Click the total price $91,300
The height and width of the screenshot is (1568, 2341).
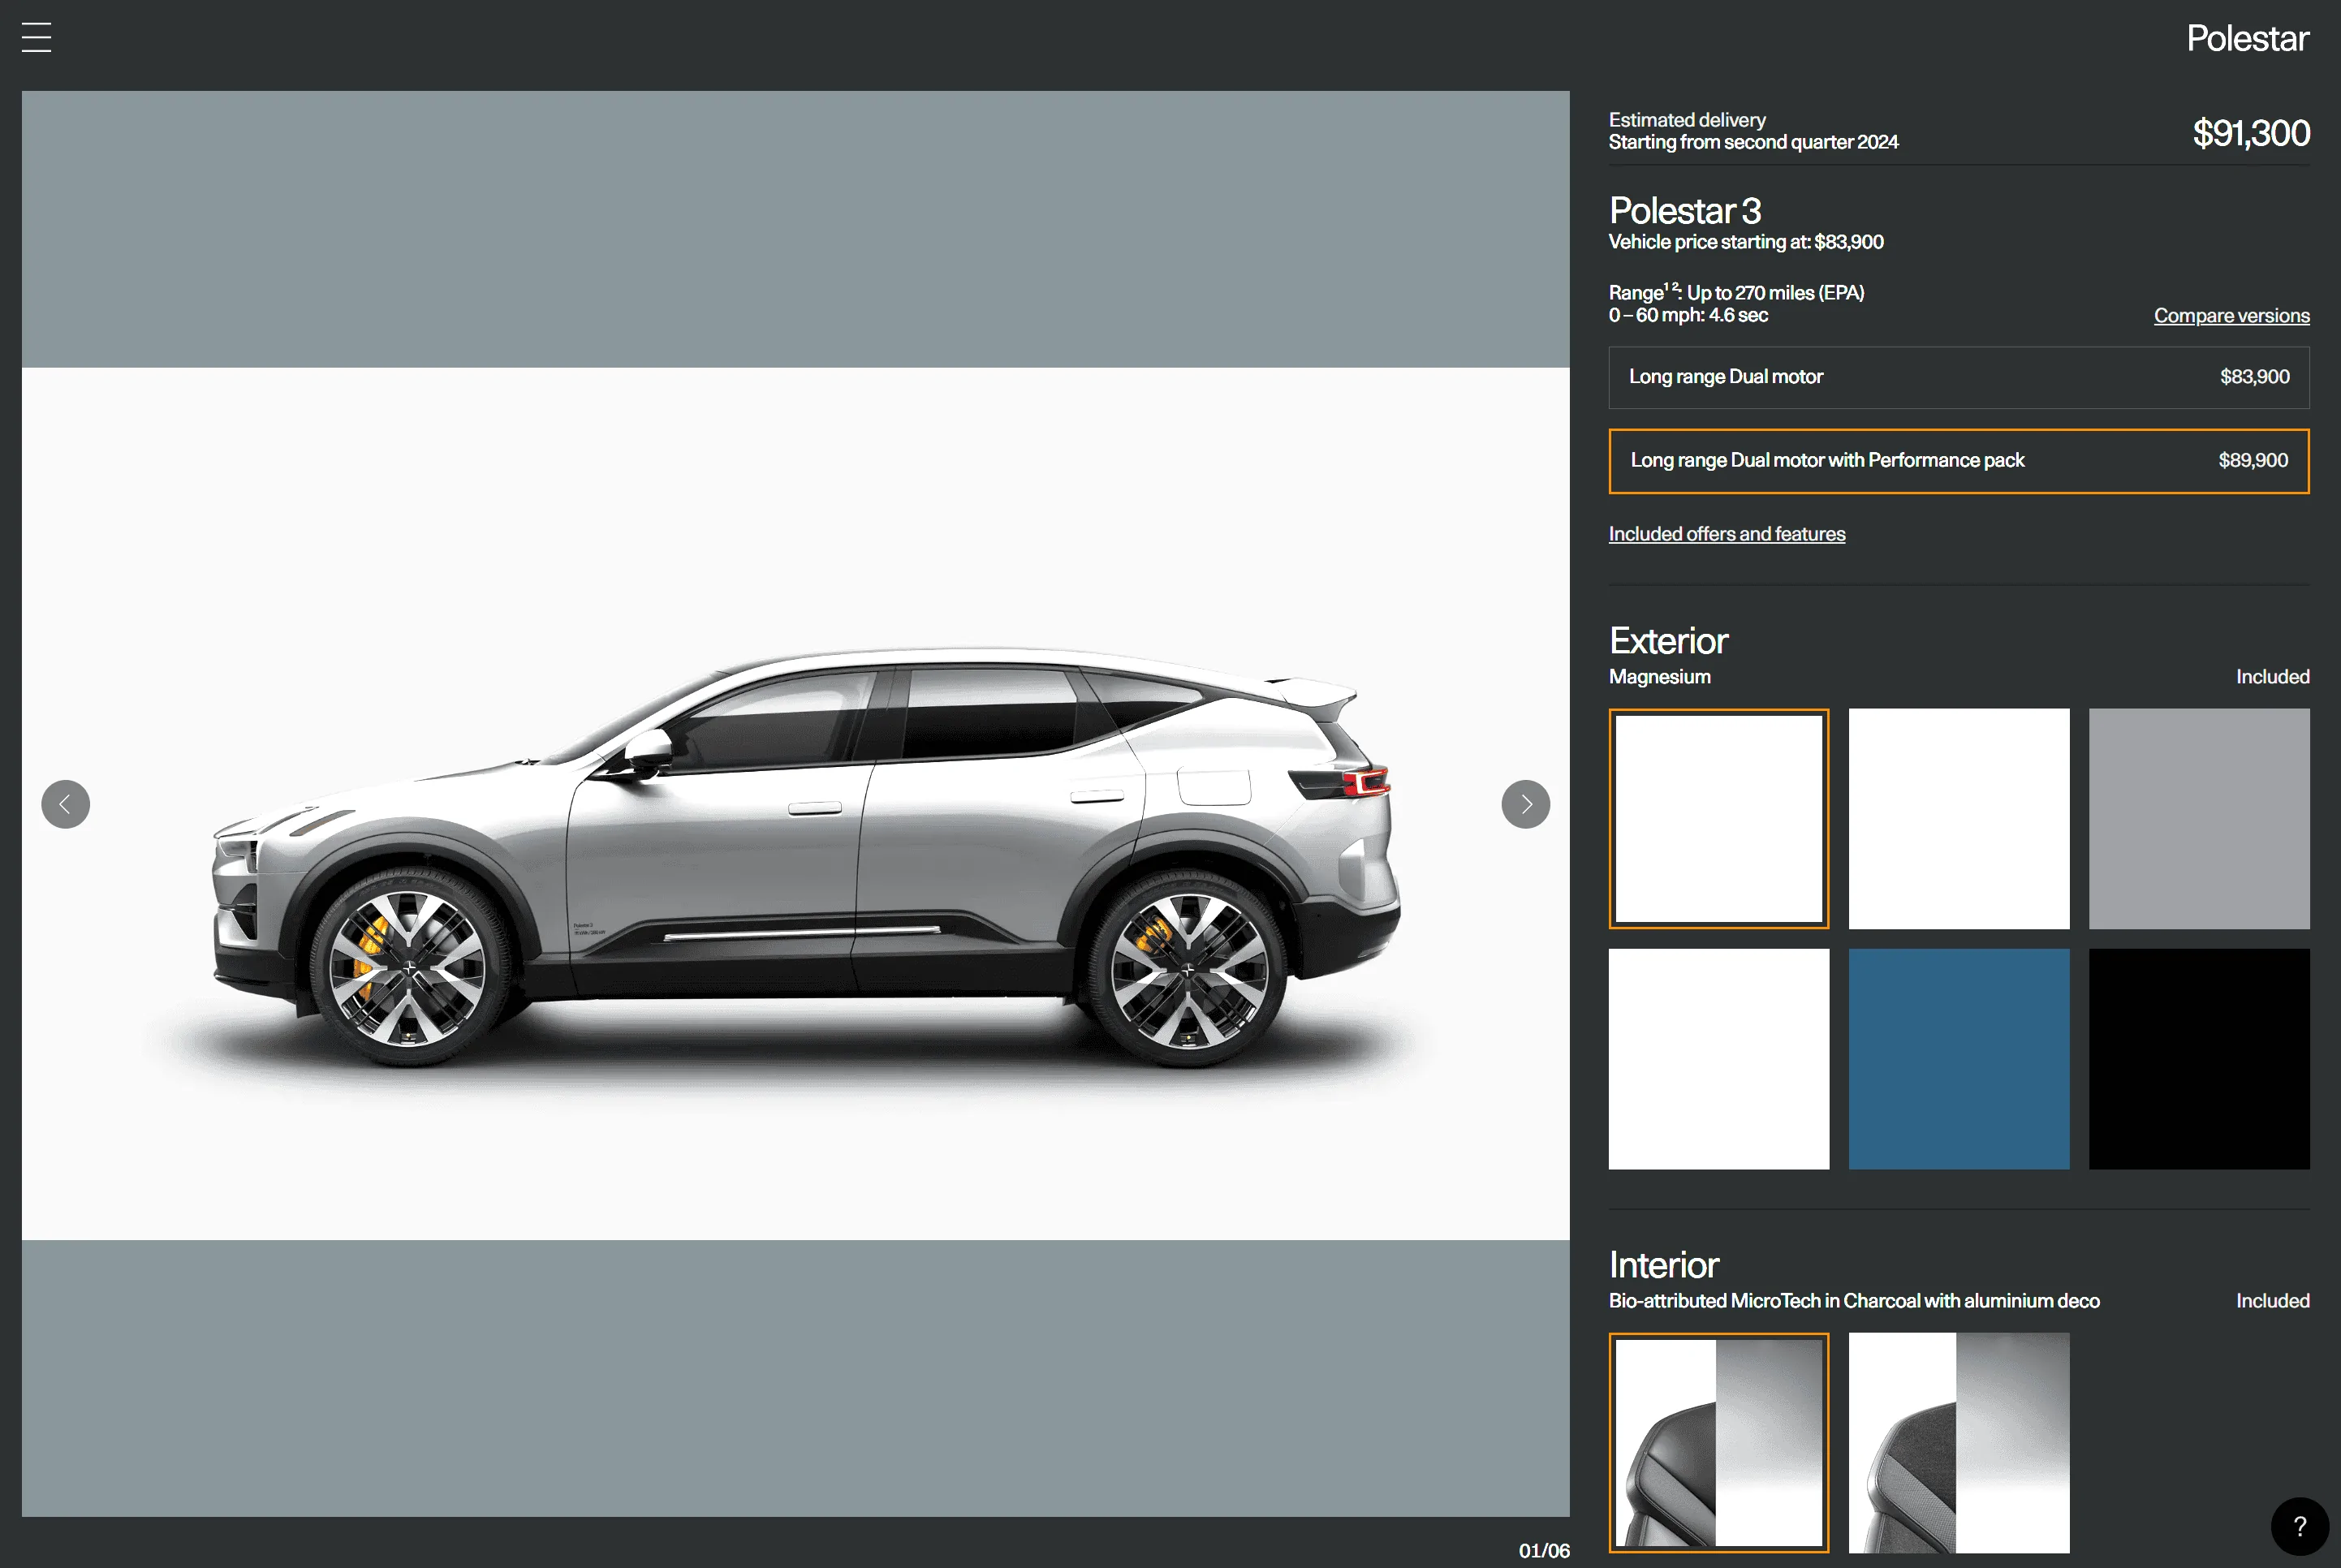click(2250, 133)
